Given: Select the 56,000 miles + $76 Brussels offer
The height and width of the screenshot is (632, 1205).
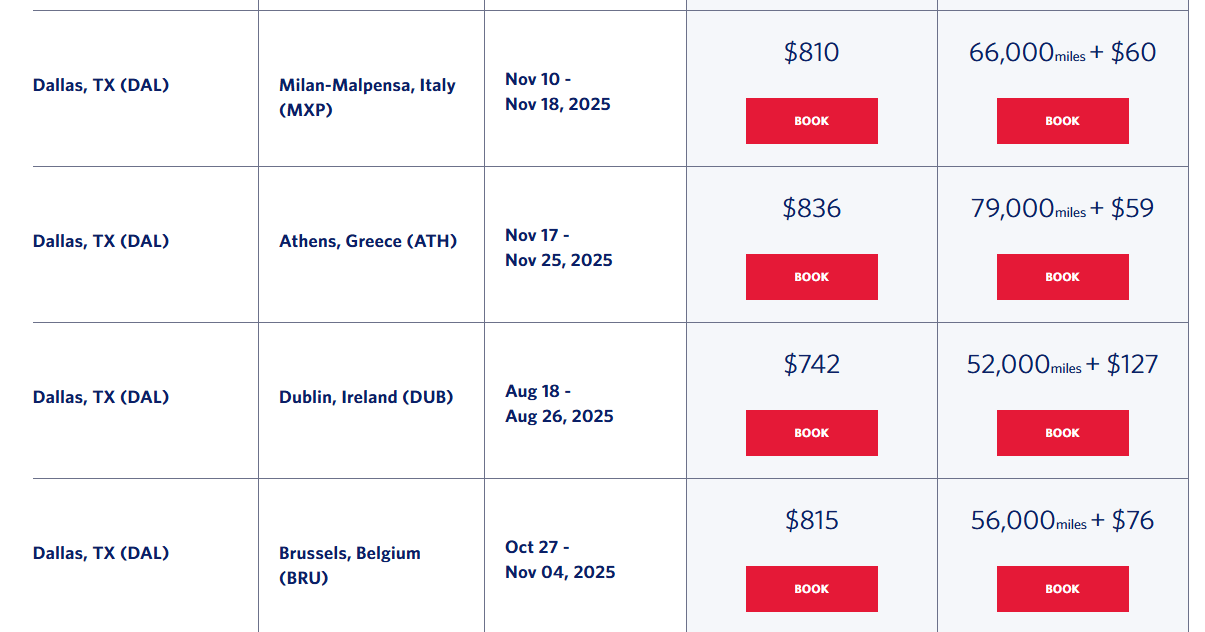Looking at the screenshot, I should coord(1062,519).
